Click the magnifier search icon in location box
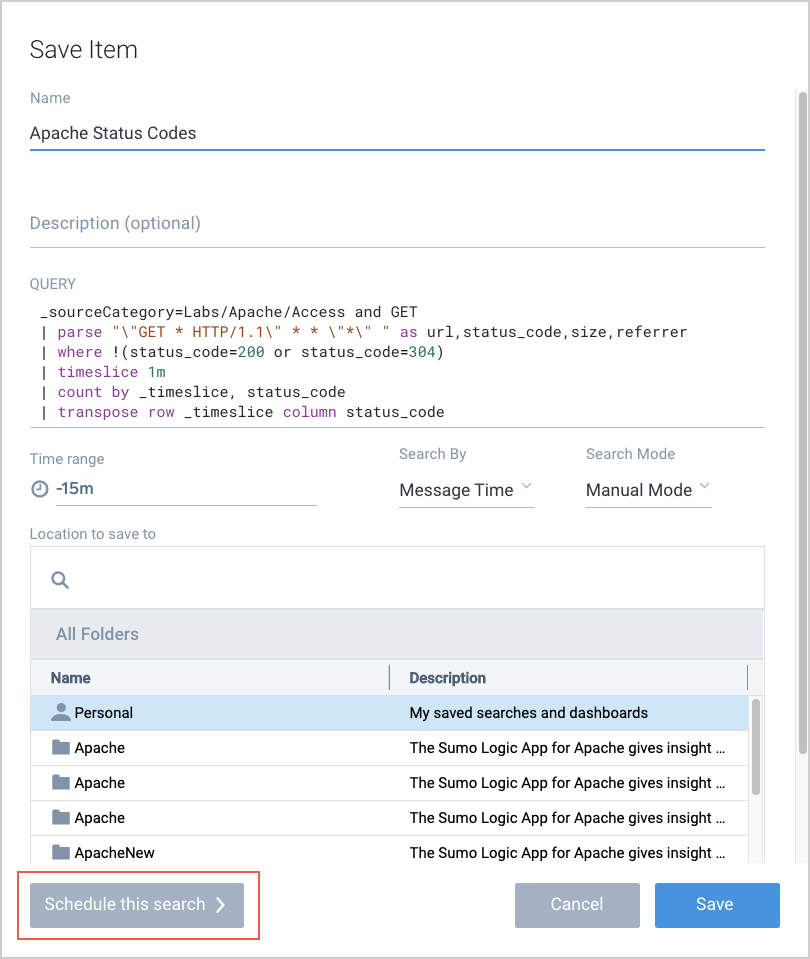 click(60, 579)
